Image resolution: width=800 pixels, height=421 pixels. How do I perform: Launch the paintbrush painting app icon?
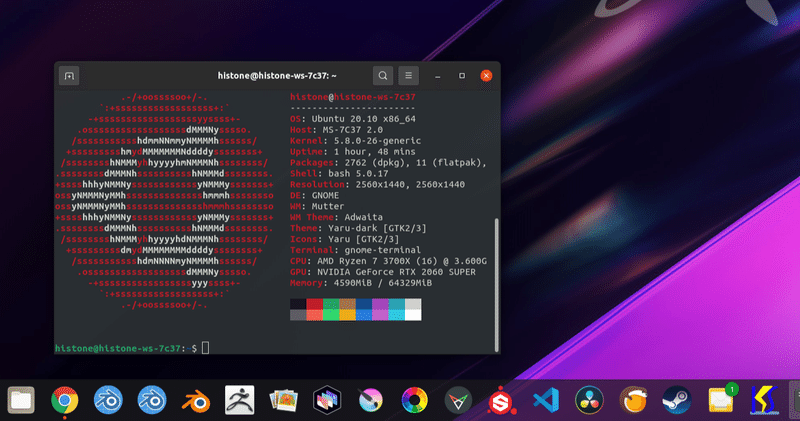[371, 400]
